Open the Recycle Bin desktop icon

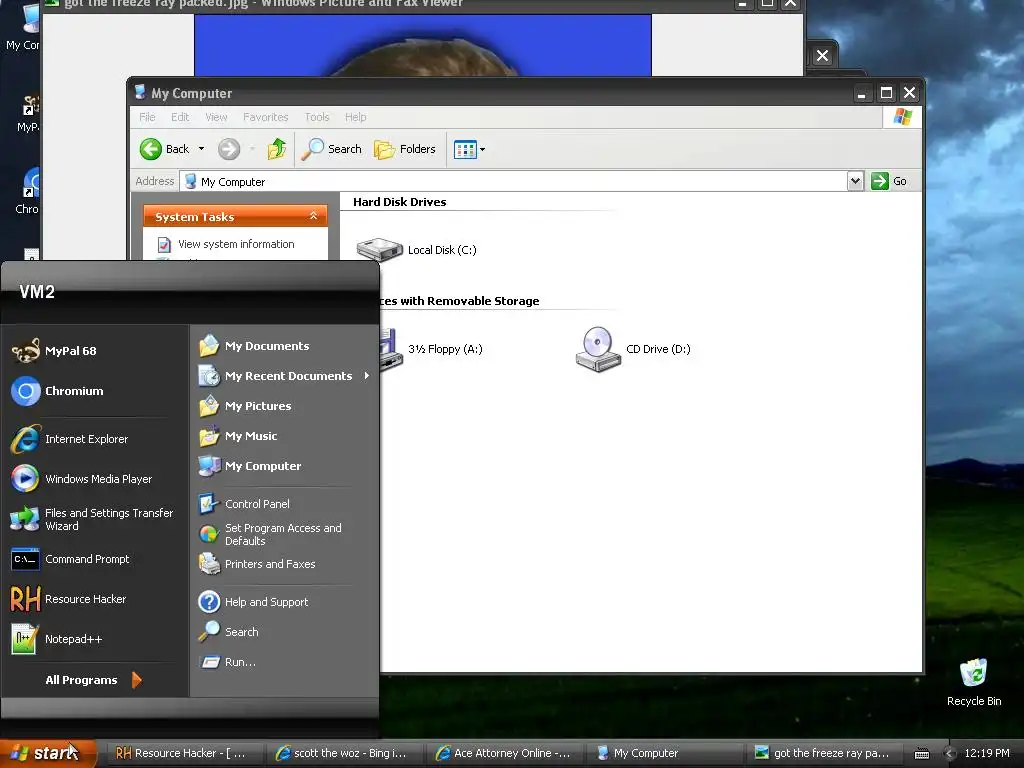pos(974,682)
